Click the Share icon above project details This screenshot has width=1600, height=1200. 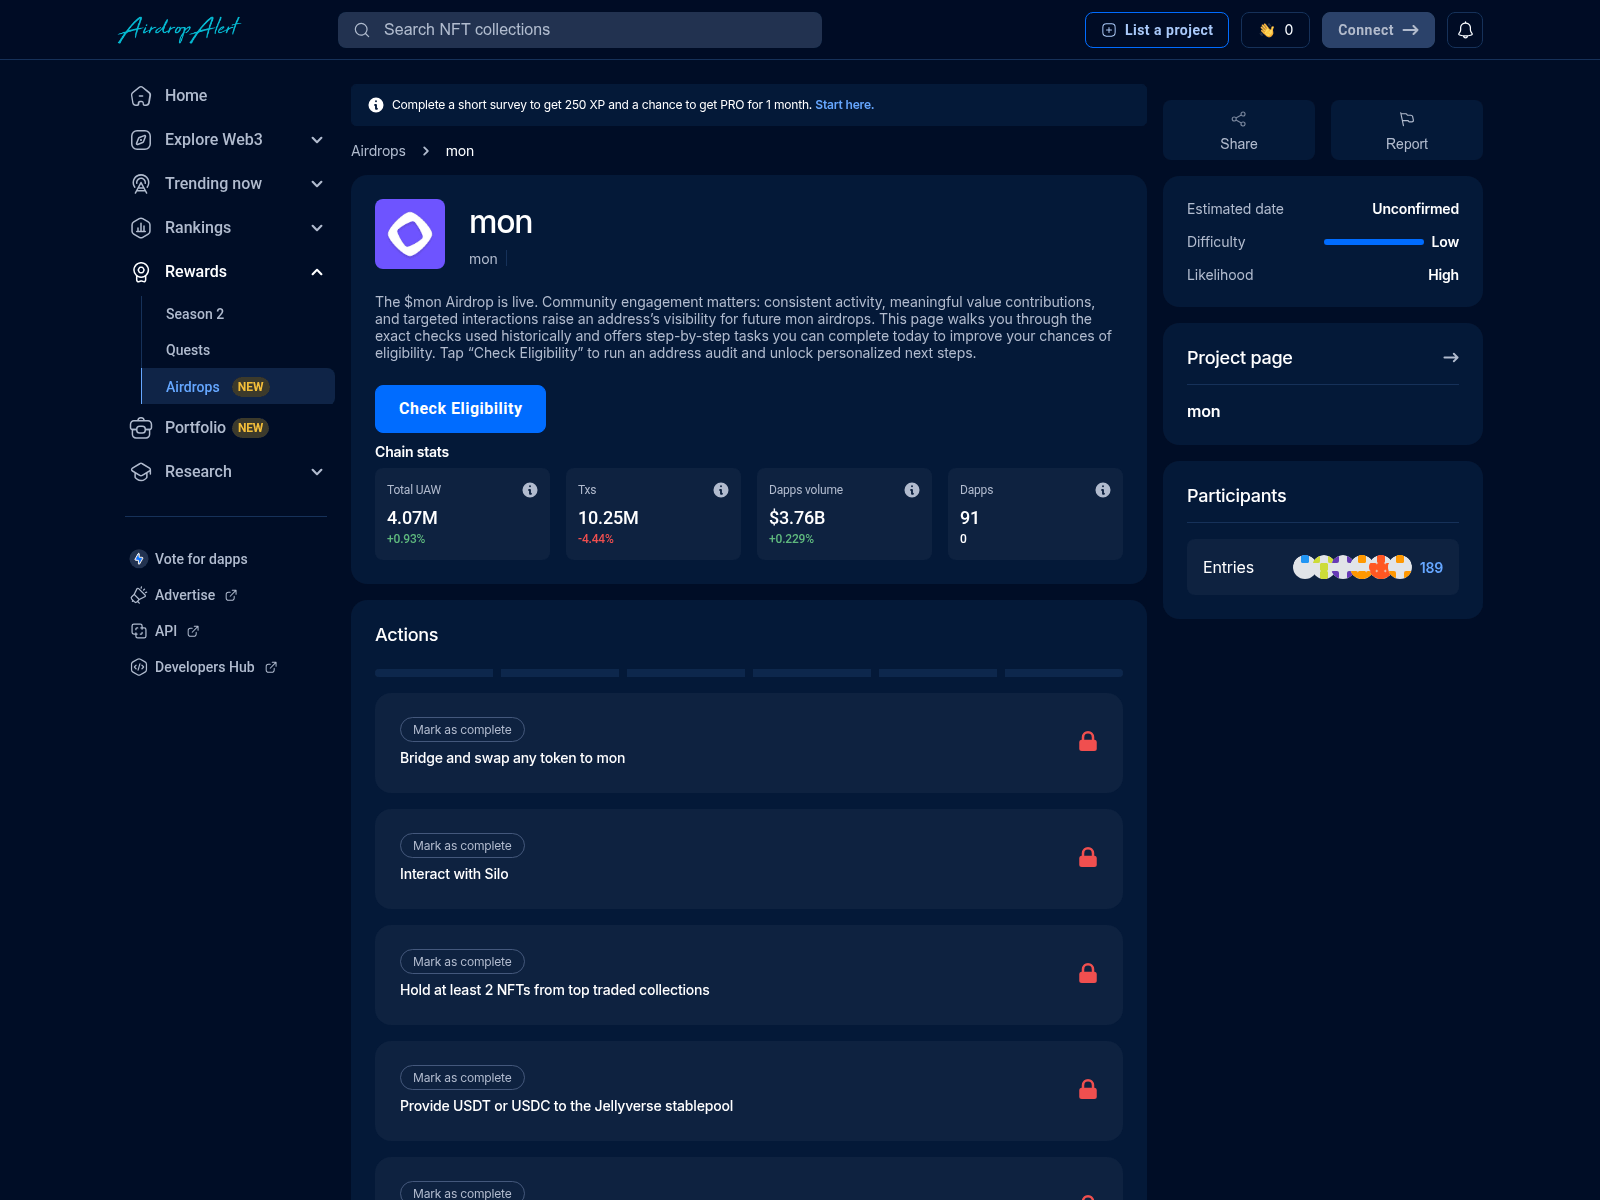click(x=1238, y=119)
